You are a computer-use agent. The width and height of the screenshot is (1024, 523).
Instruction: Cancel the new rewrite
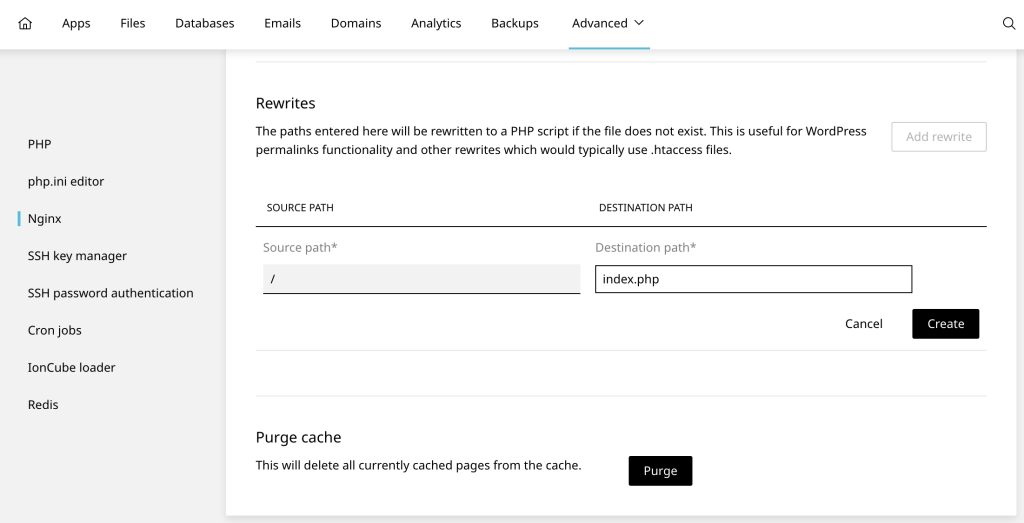(x=863, y=324)
